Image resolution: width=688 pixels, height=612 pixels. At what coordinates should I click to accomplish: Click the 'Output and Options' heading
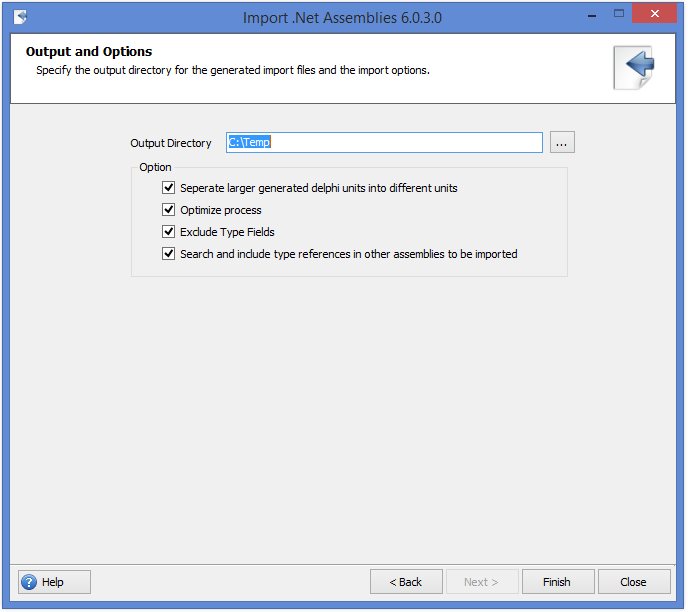click(89, 52)
